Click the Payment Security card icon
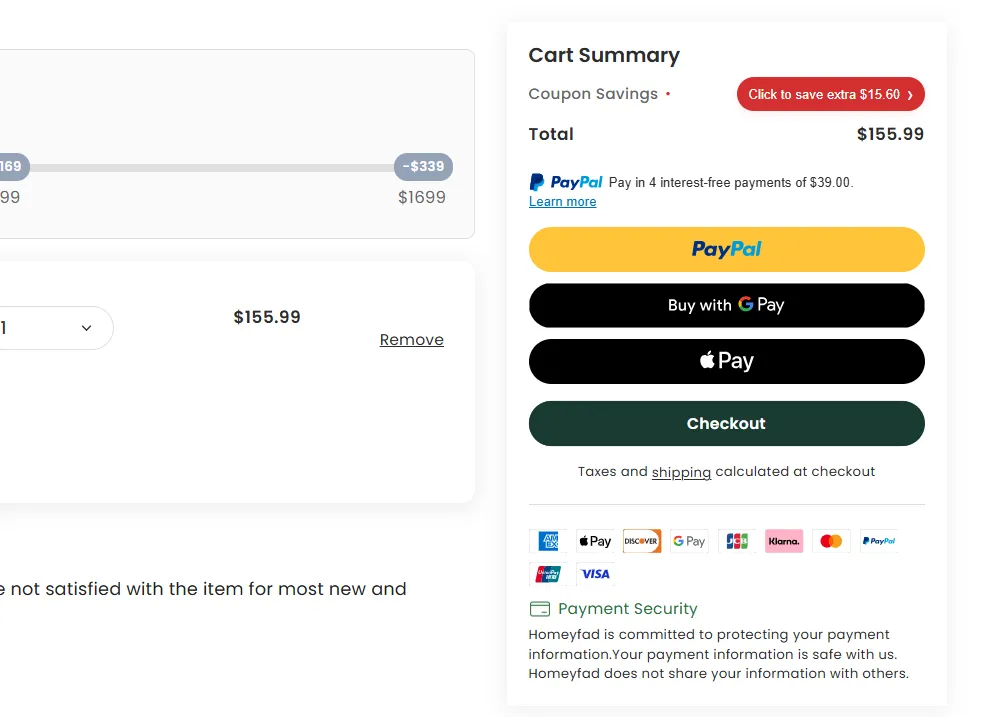The width and height of the screenshot is (1005, 717). 540,608
